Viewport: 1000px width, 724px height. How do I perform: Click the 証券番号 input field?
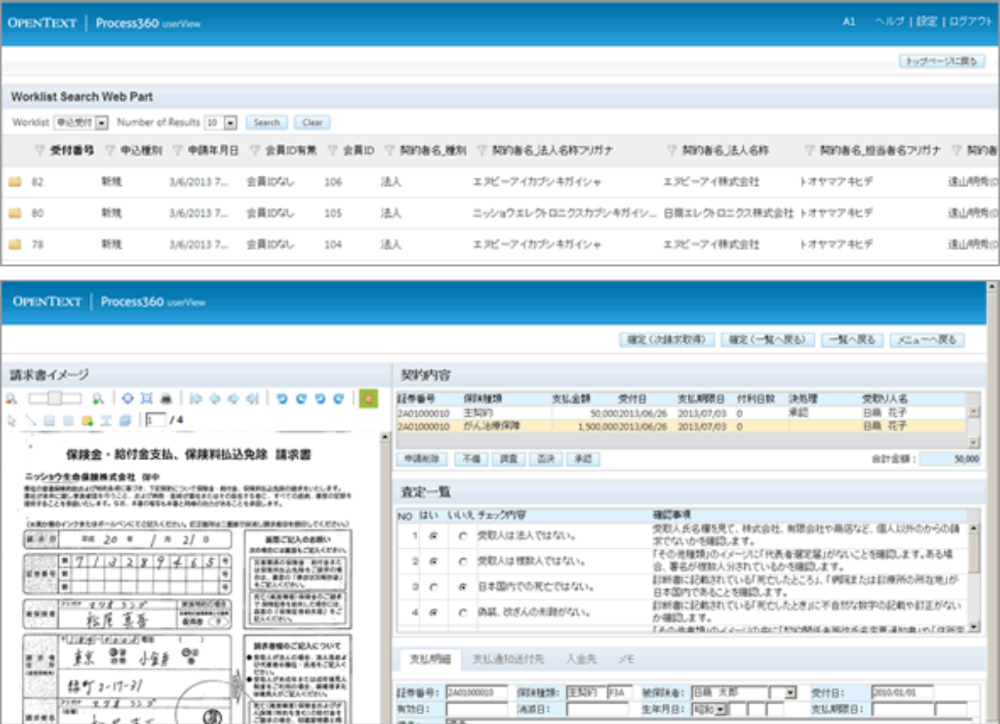click(476, 693)
